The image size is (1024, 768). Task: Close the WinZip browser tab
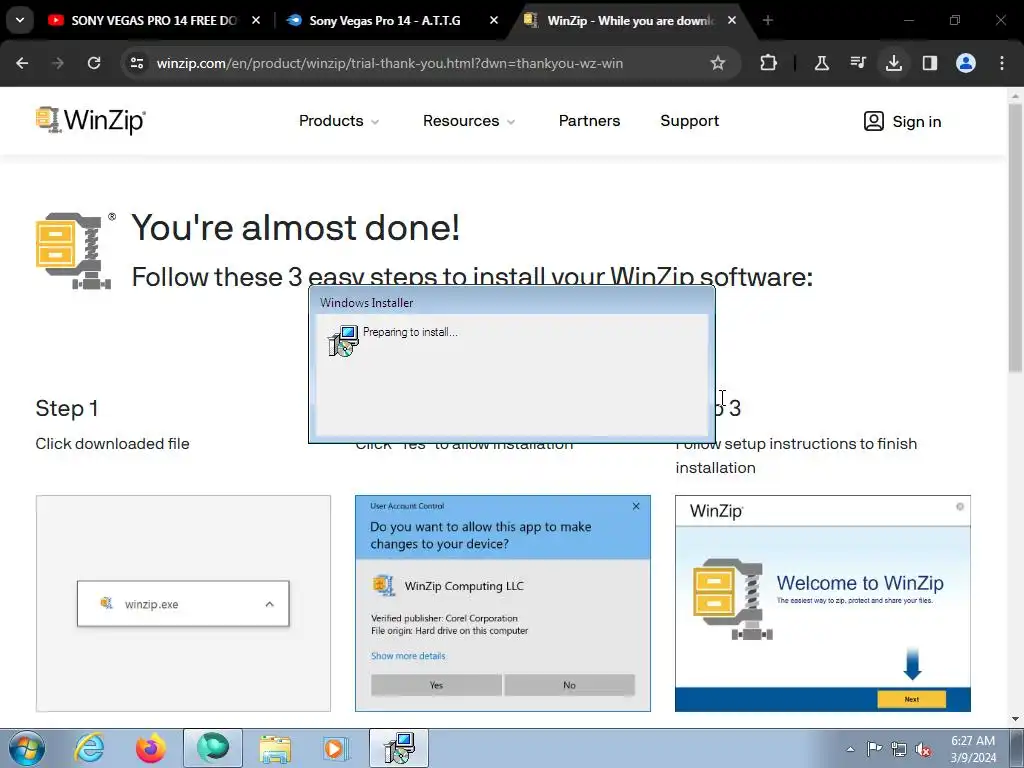732,21
